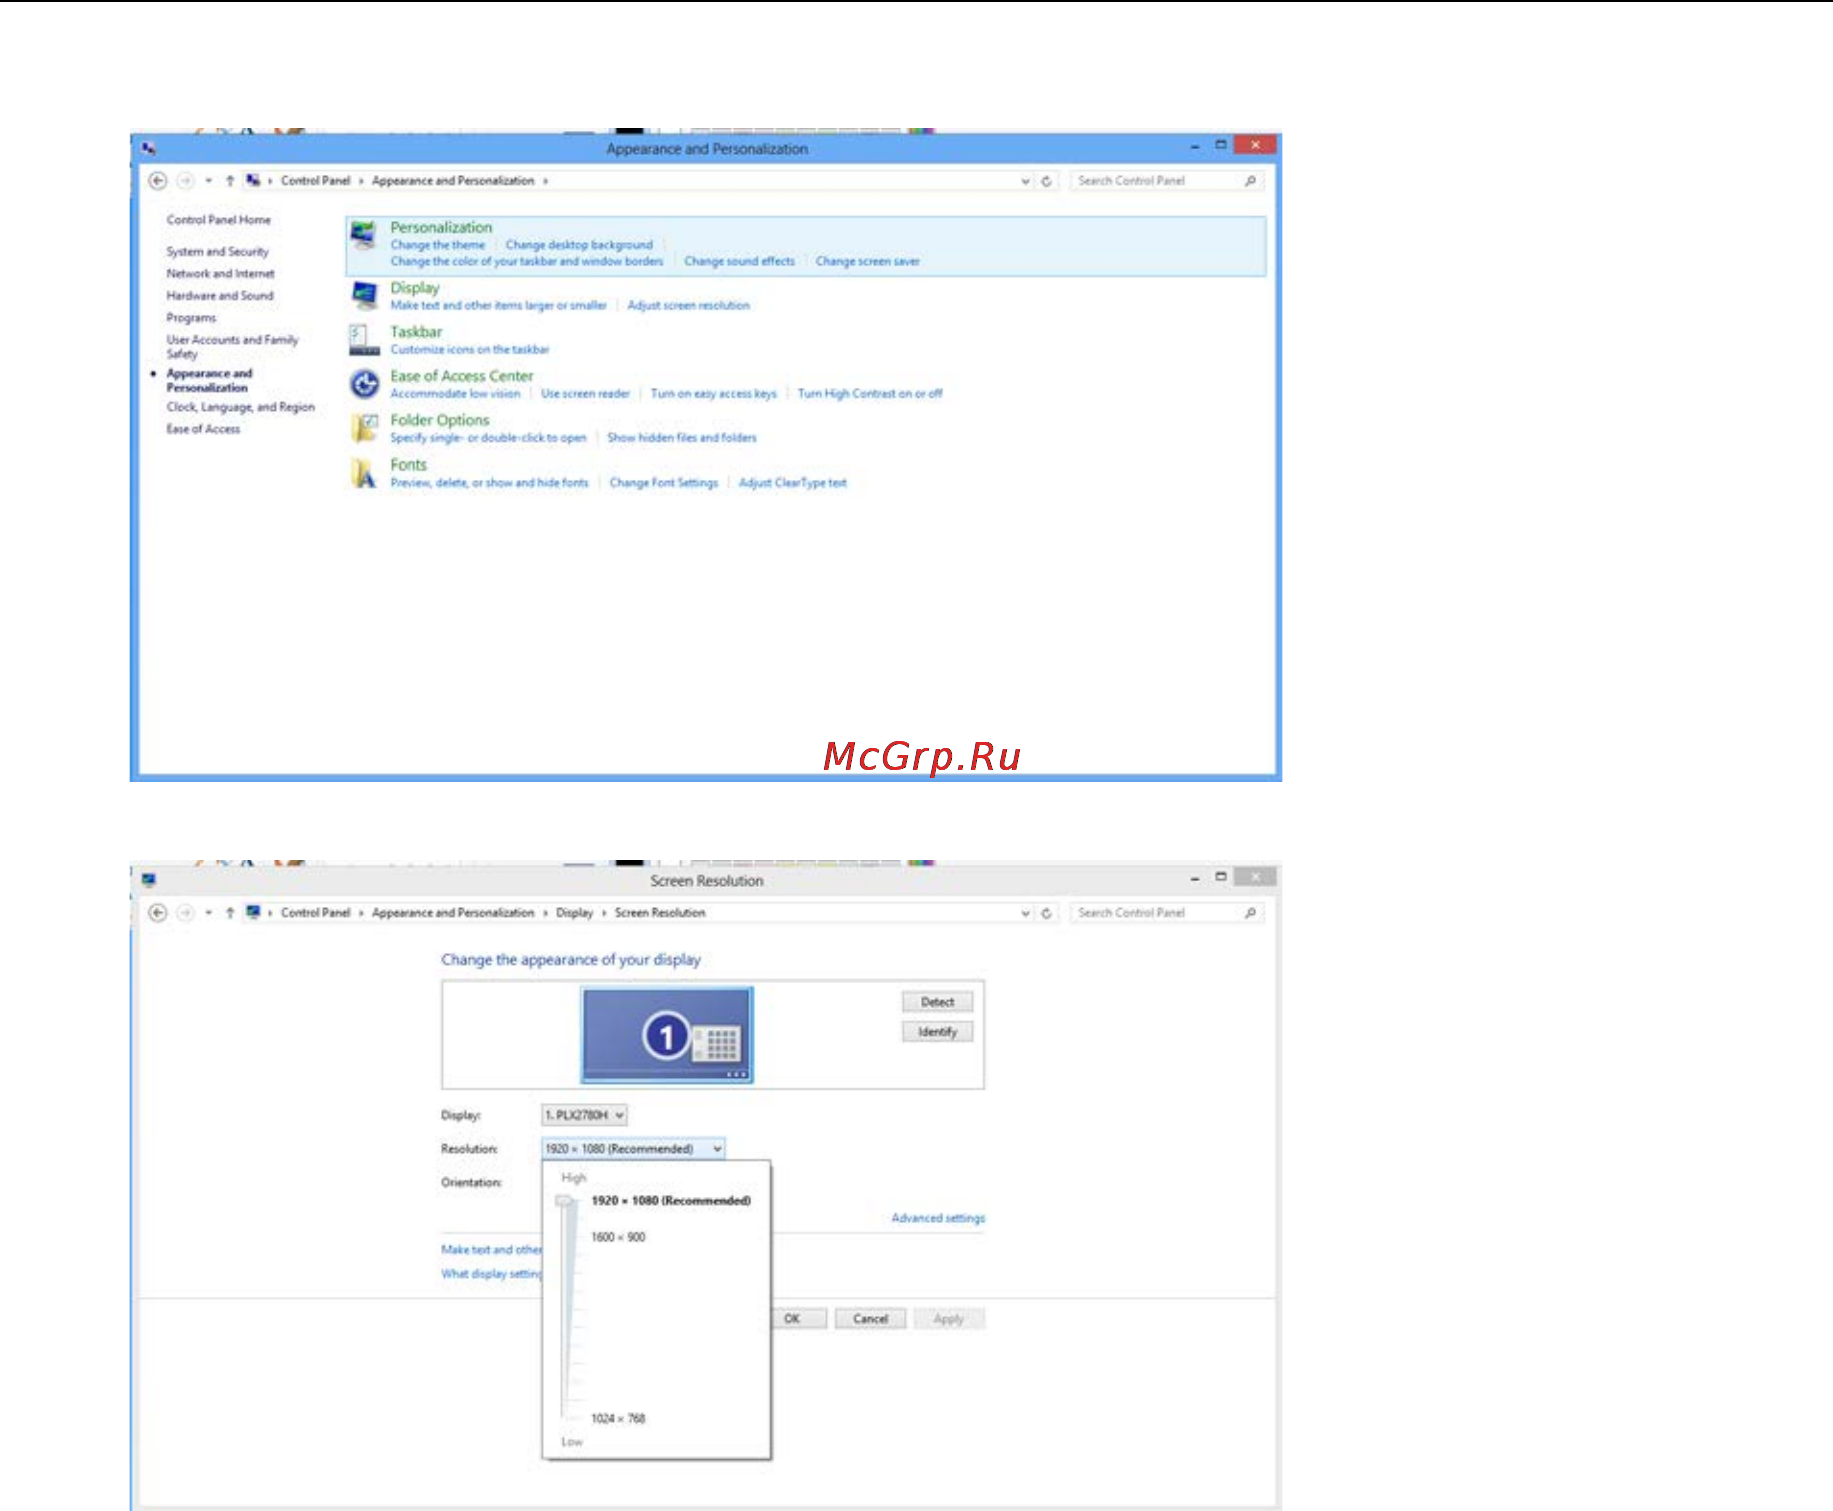Click the Fonts category icon

(364, 473)
